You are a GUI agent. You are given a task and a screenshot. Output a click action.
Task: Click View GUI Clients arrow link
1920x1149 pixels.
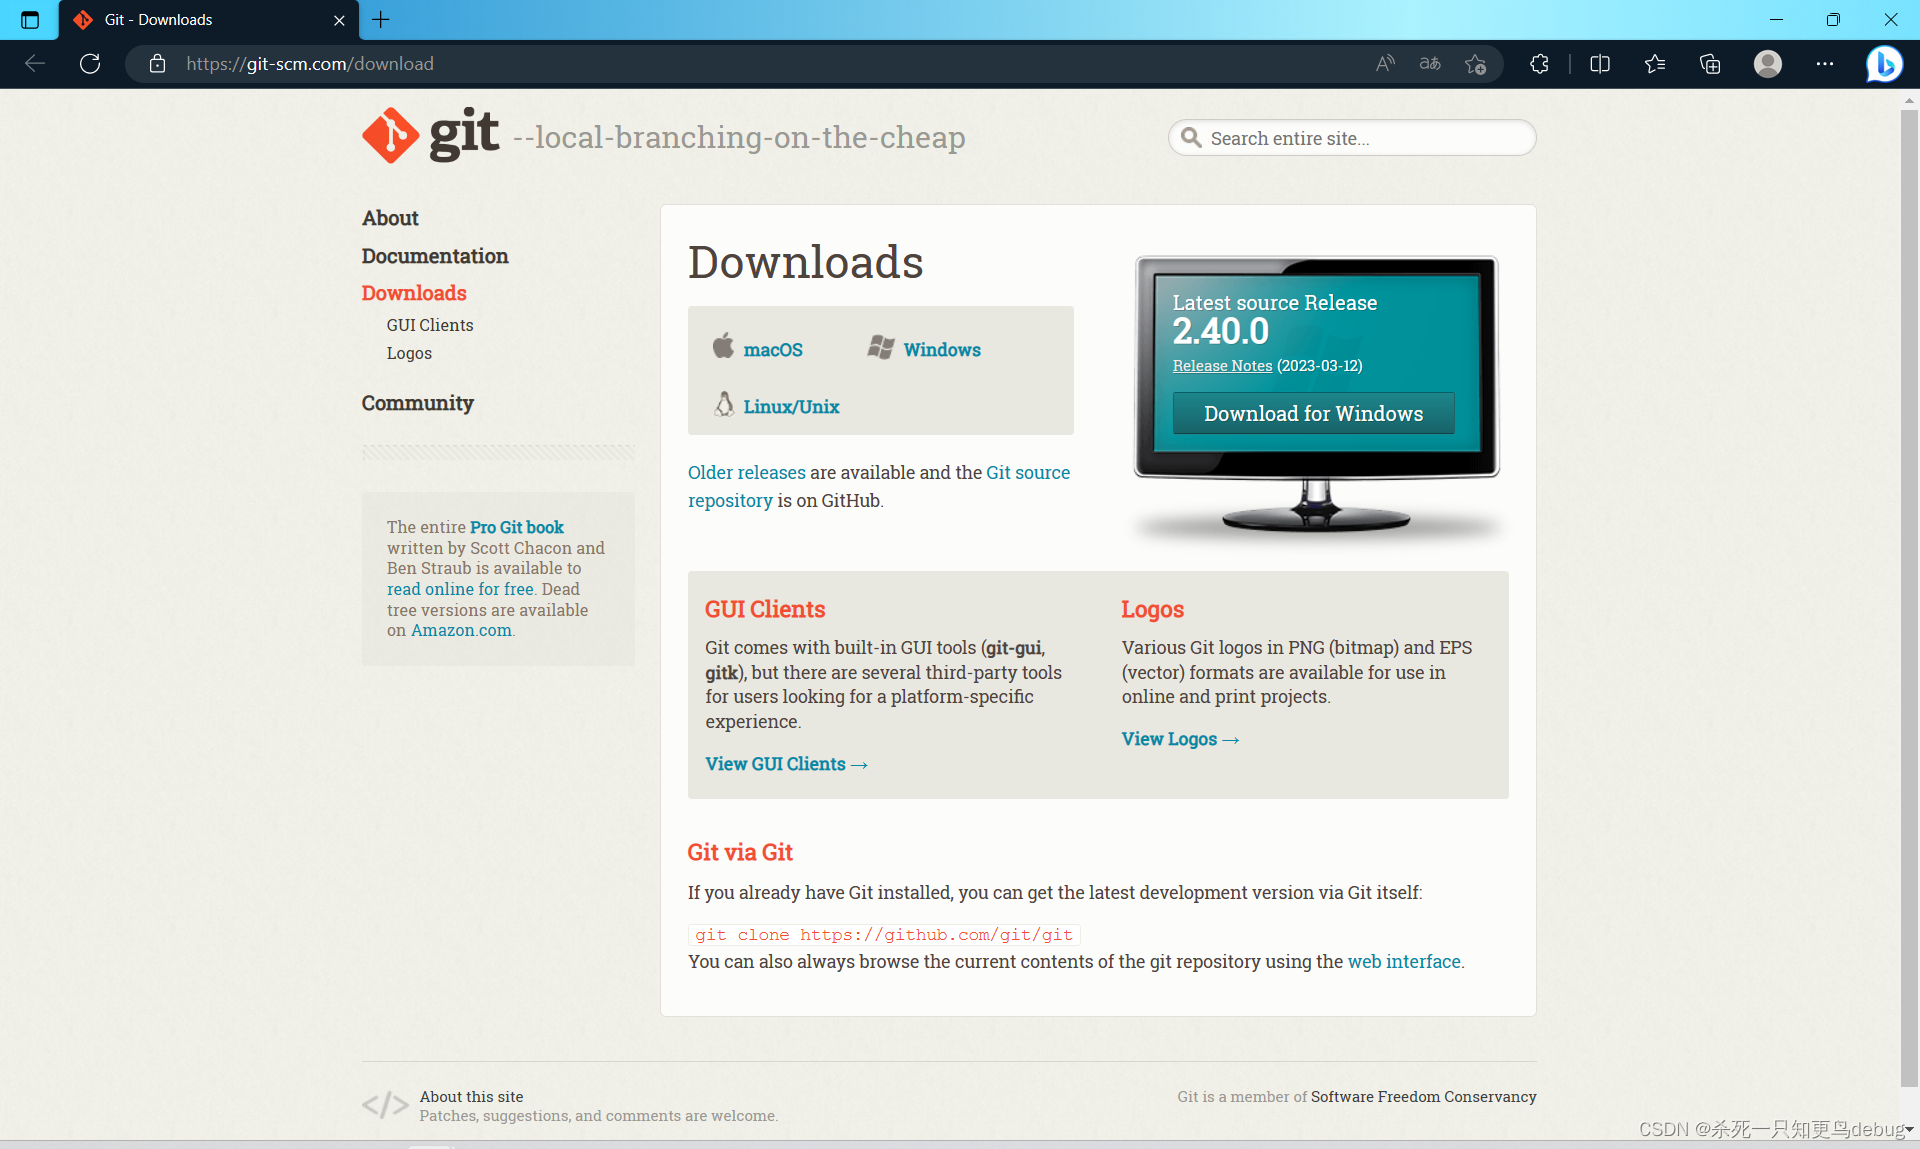click(x=785, y=763)
